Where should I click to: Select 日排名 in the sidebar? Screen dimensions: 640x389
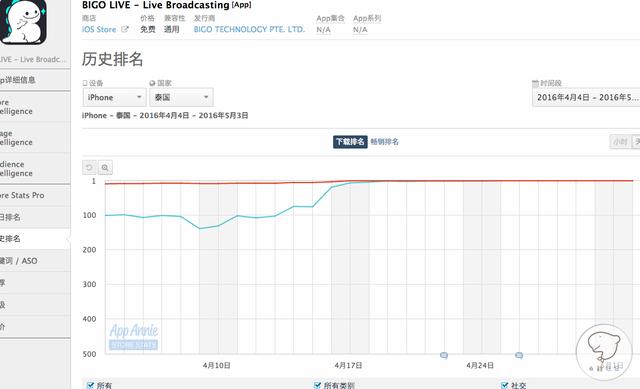(x=35, y=217)
